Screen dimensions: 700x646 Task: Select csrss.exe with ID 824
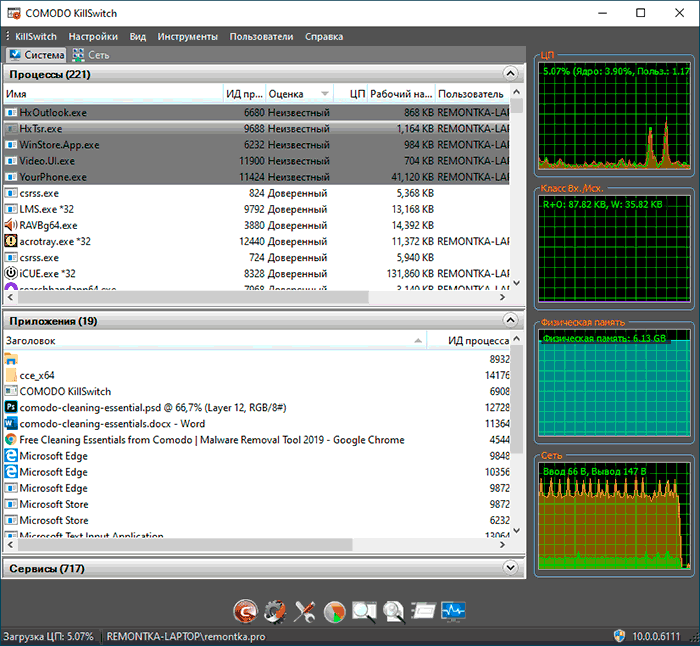tap(257, 193)
